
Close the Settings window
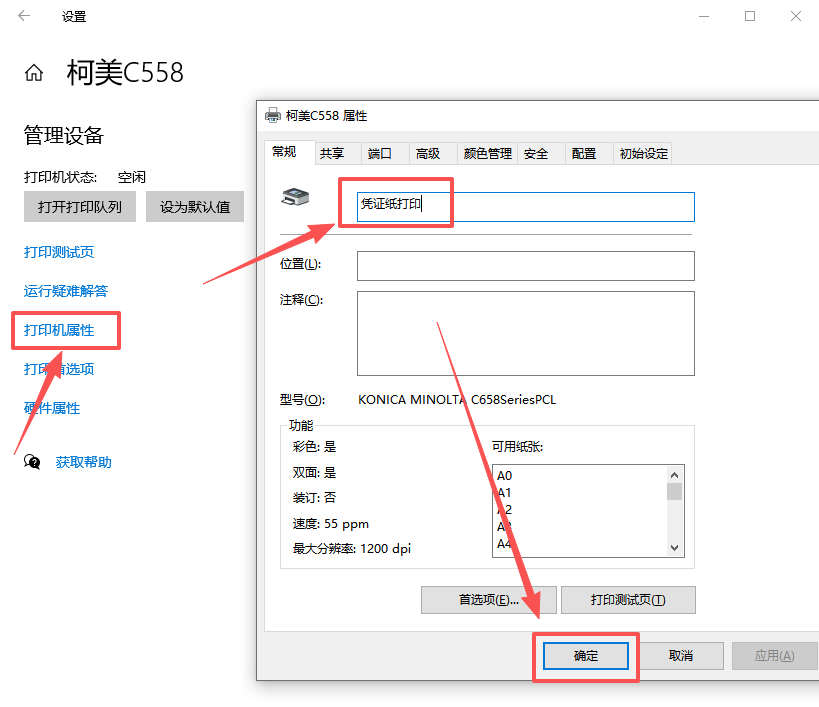pyautogui.click(x=796, y=16)
